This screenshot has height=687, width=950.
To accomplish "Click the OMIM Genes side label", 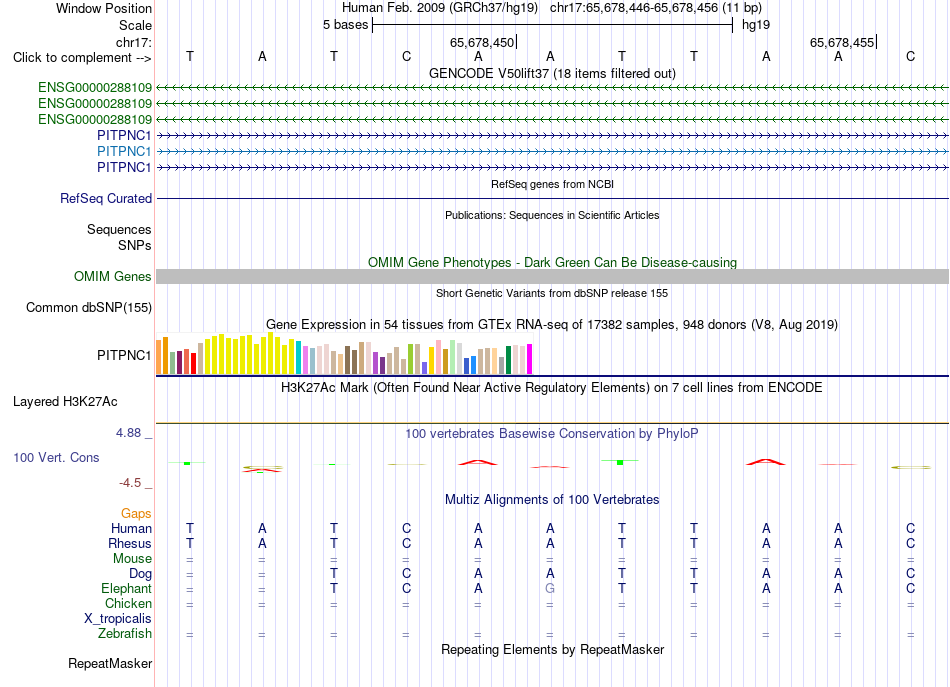I will (112, 276).
